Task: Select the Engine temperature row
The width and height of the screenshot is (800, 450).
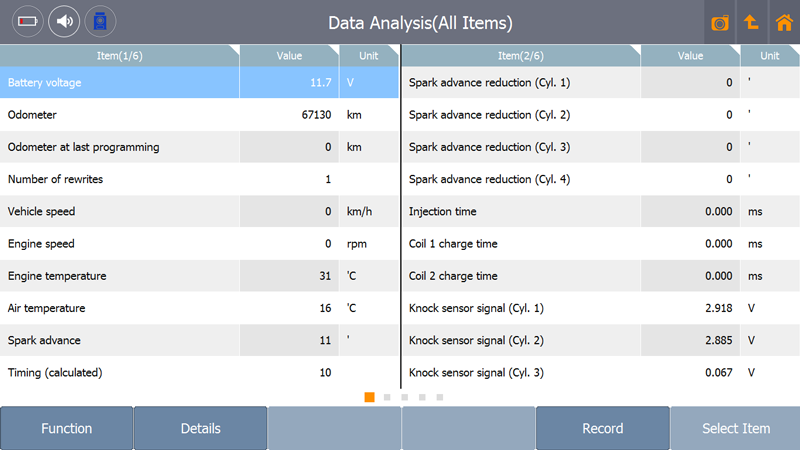Action: (199, 276)
